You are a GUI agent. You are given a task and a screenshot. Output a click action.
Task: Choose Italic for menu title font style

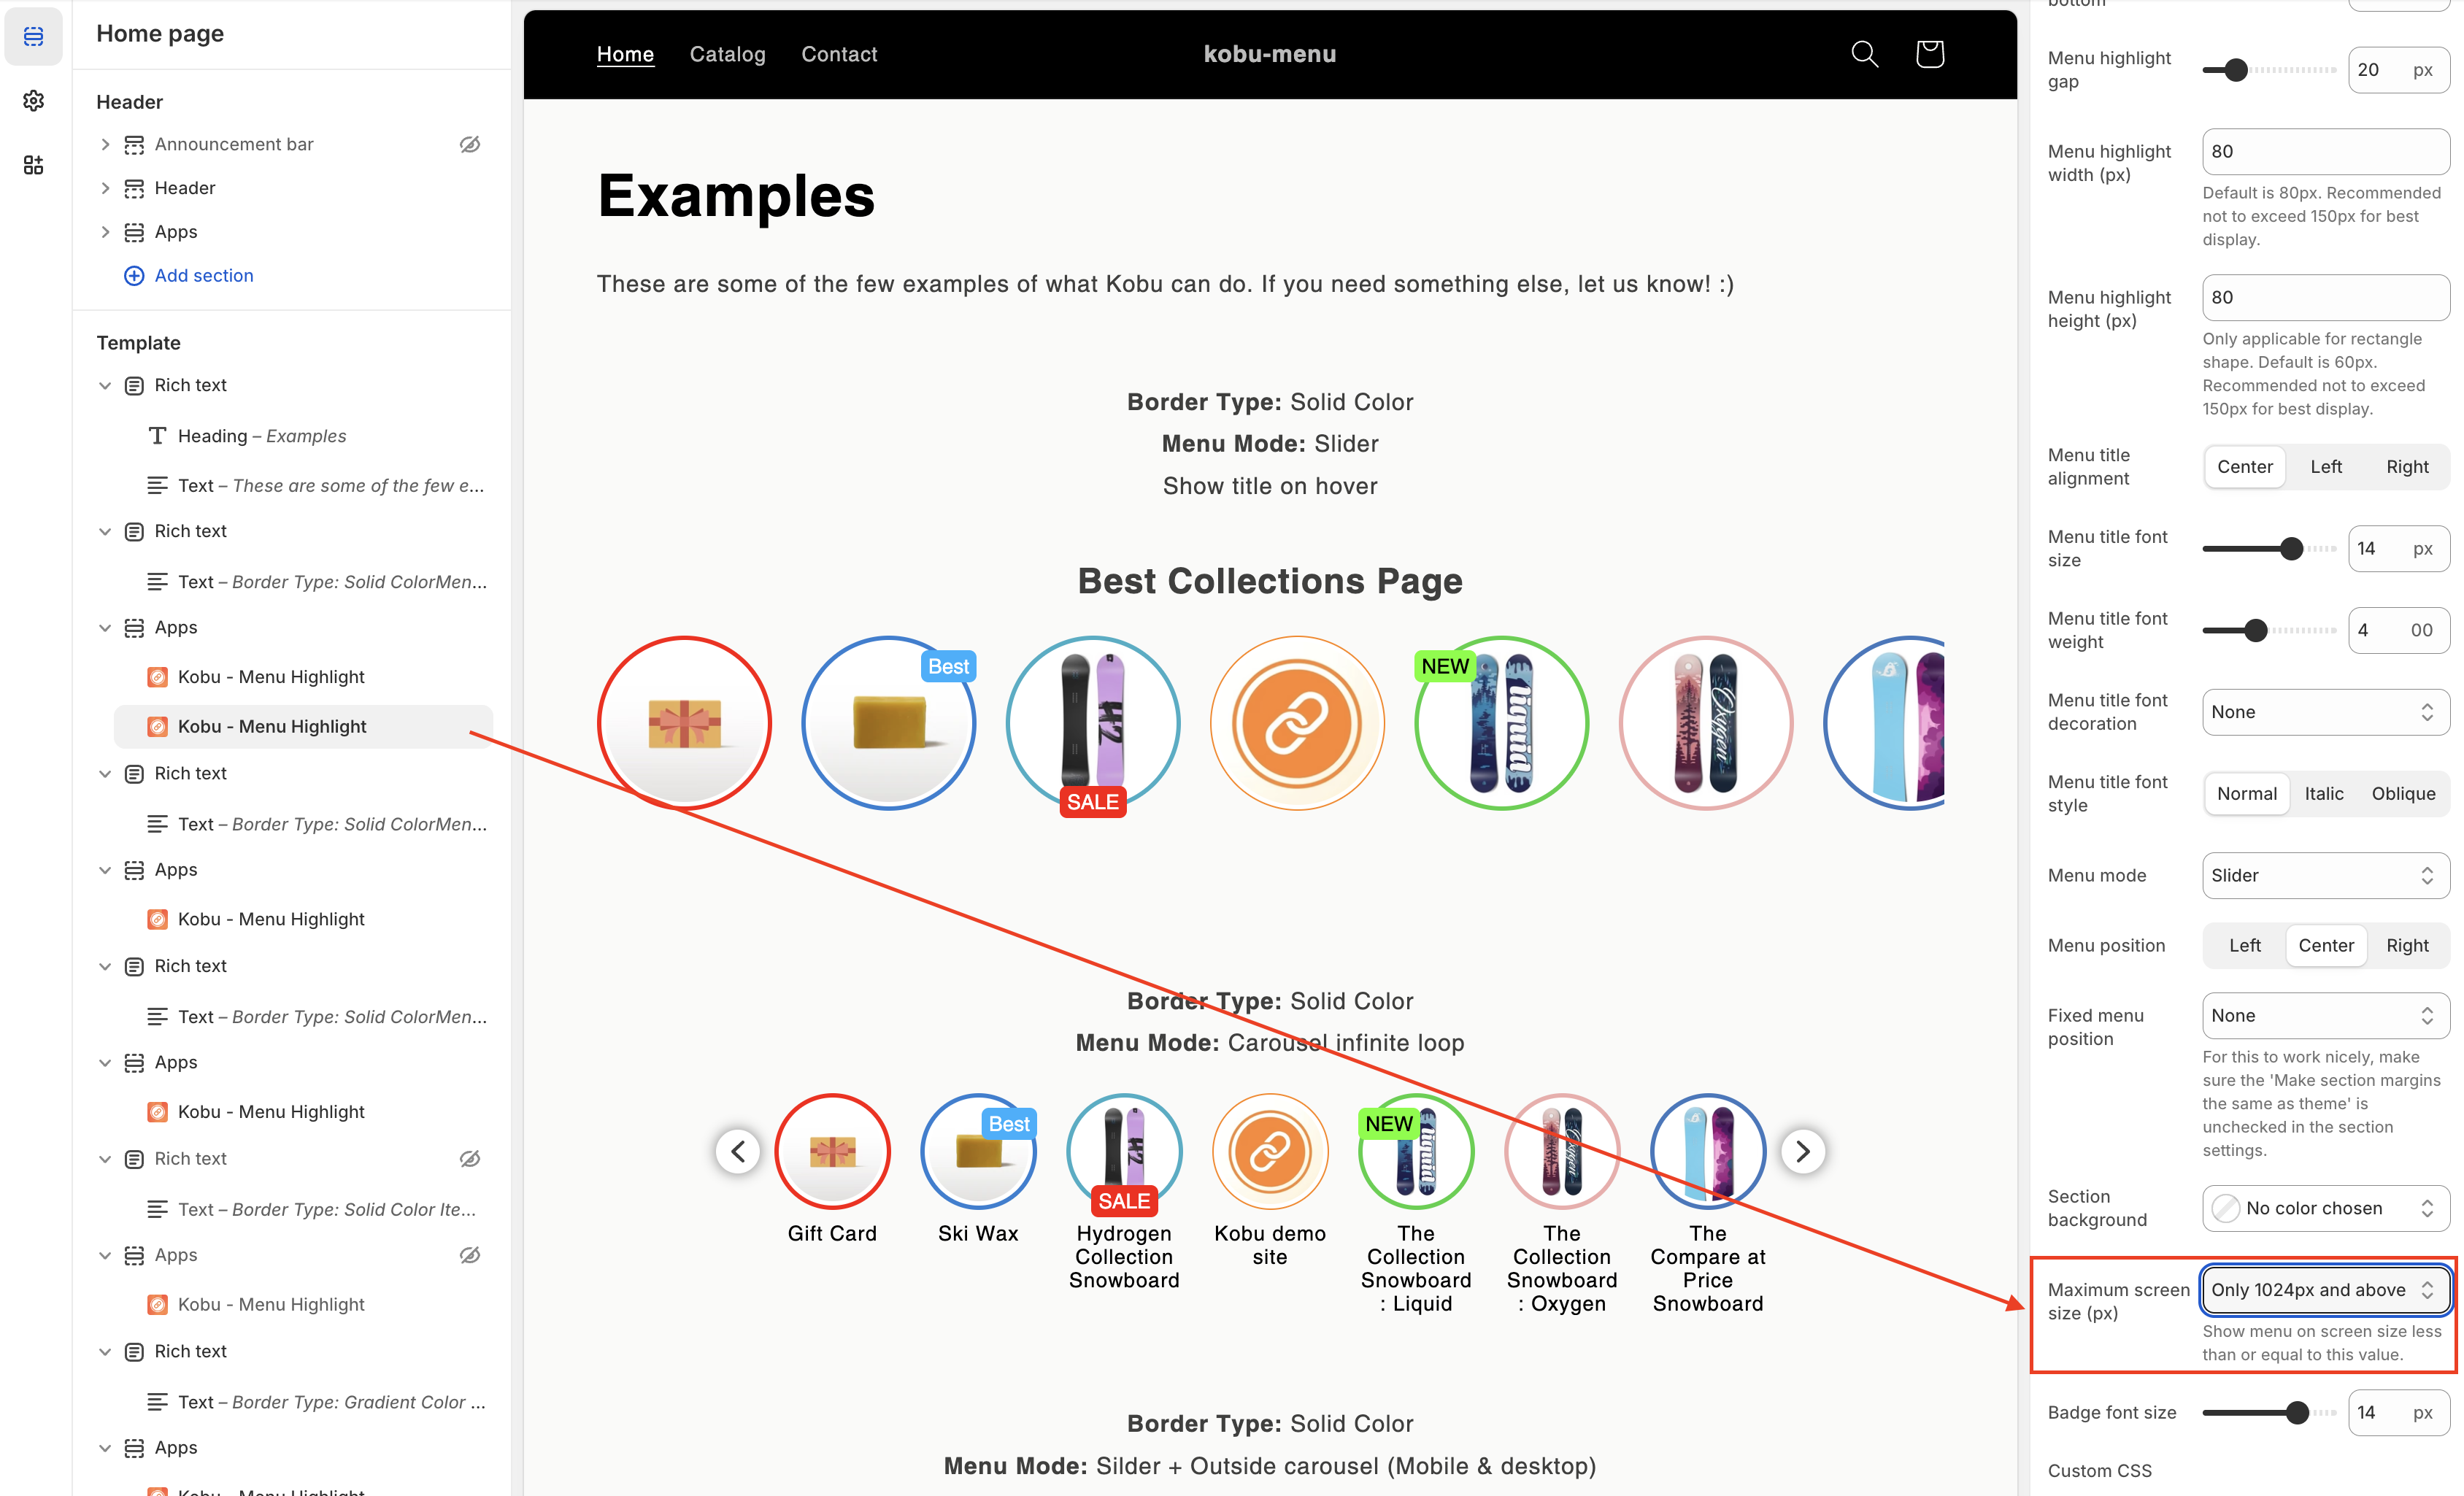(2323, 793)
